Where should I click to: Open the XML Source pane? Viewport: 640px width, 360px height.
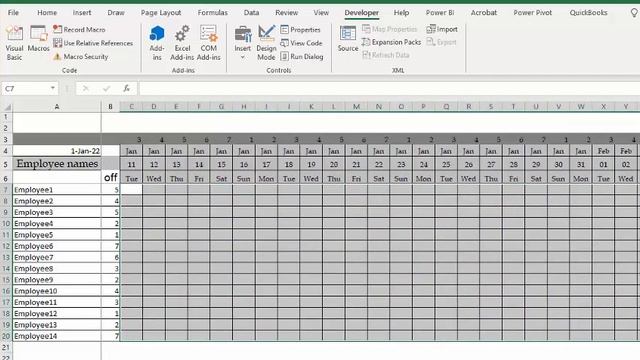(x=348, y=39)
